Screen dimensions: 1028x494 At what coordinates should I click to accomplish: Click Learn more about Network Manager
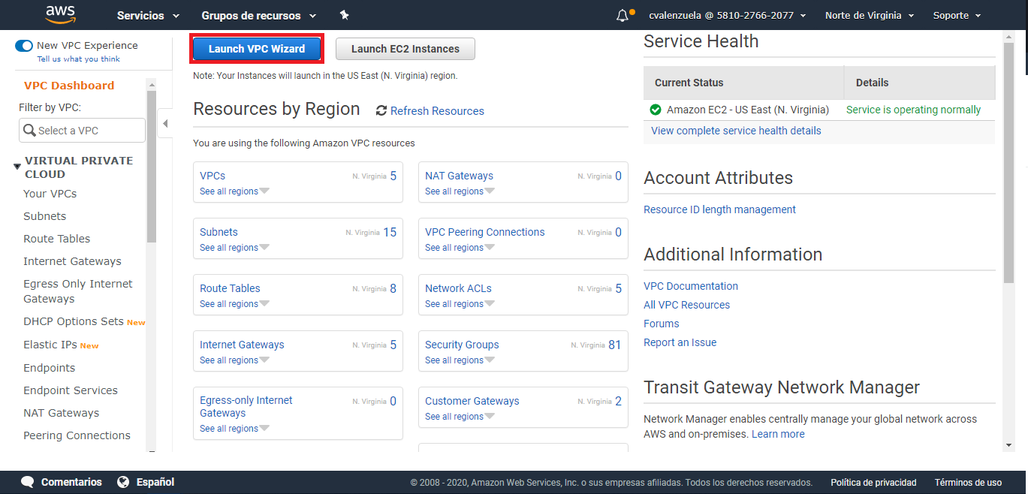point(778,434)
